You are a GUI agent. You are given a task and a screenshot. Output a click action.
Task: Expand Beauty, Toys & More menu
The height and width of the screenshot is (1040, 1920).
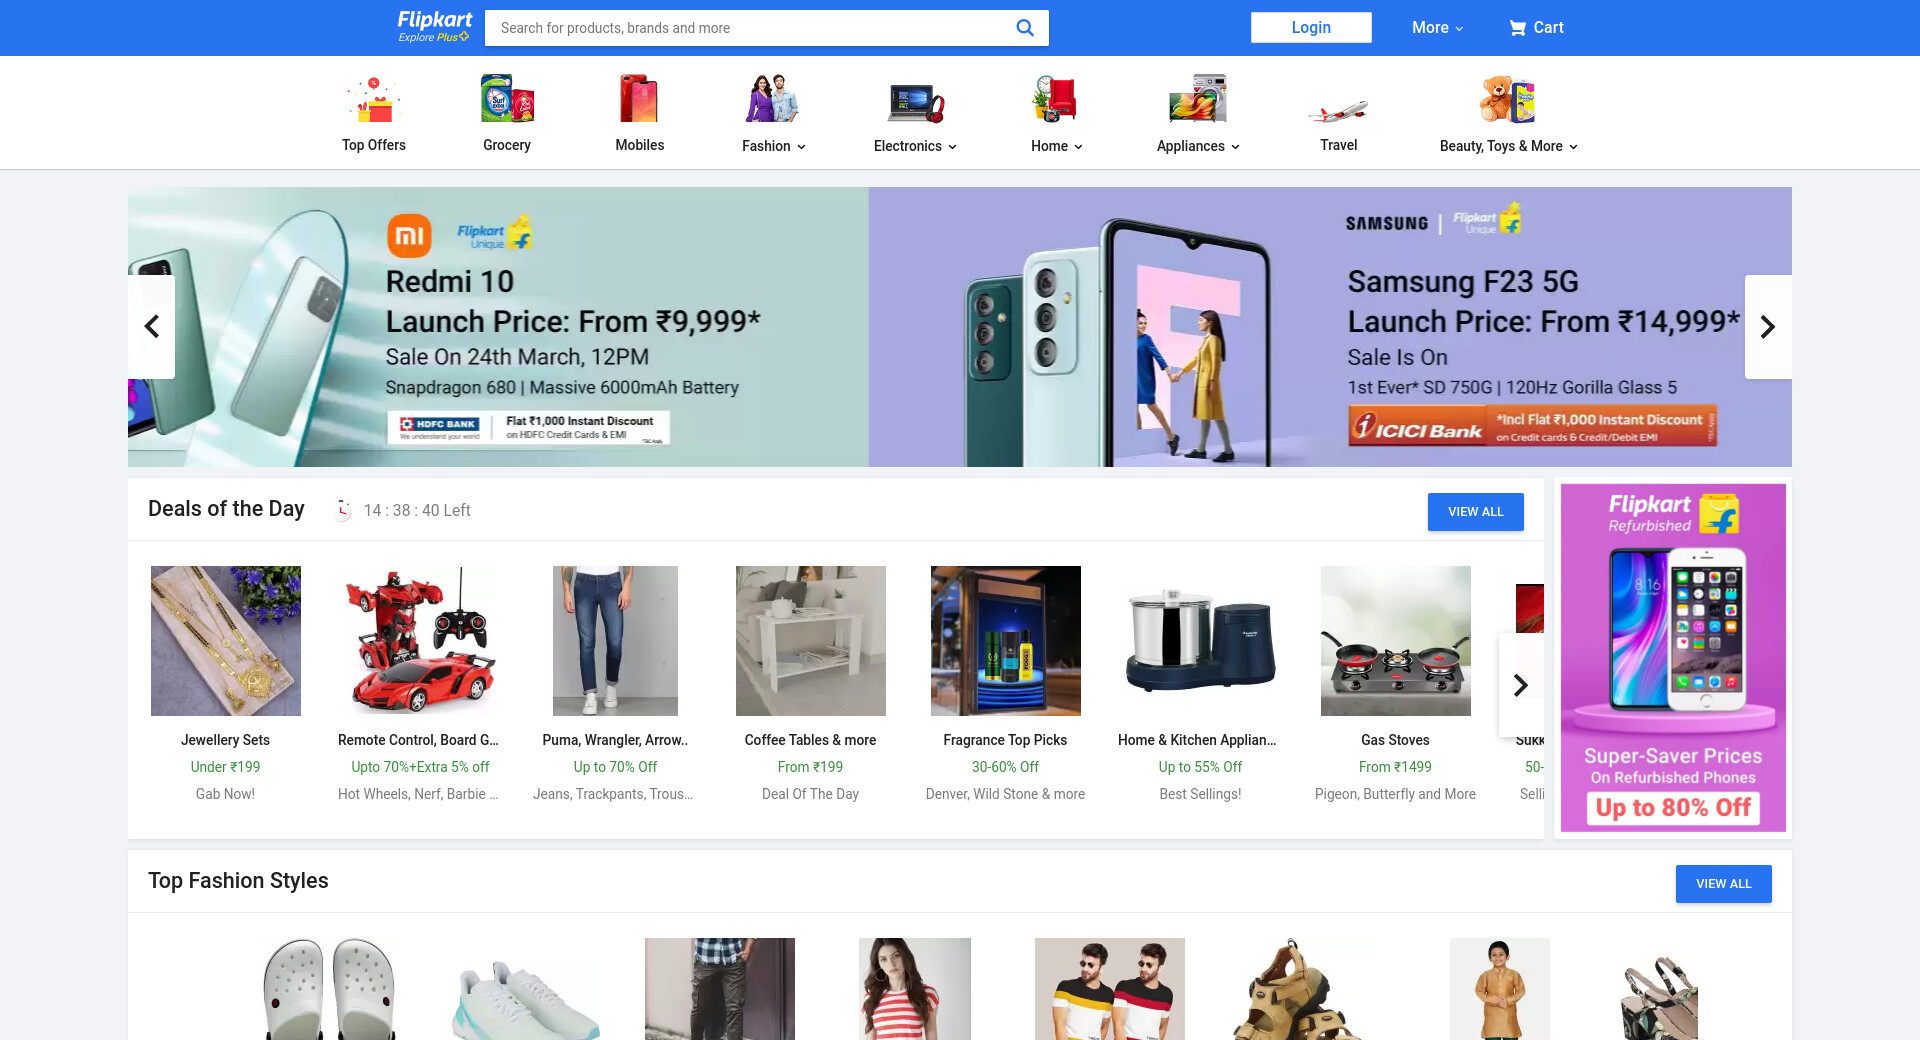[1508, 146]
